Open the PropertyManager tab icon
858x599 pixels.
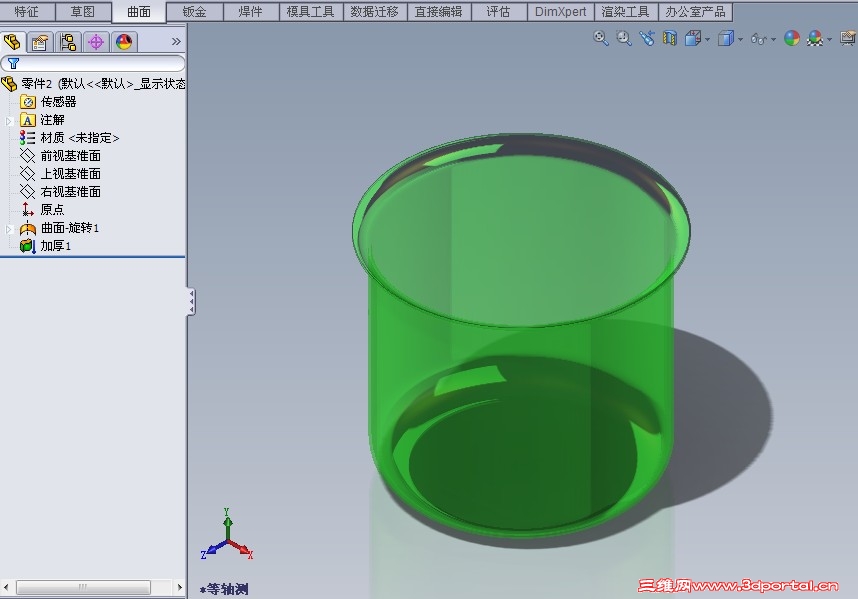coord(40,42)
